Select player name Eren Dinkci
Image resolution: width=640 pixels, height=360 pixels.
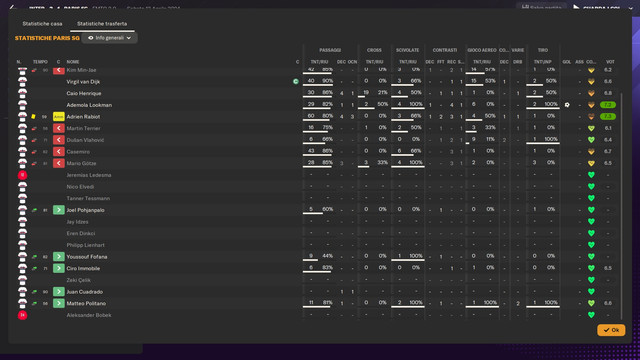point(81,233)
